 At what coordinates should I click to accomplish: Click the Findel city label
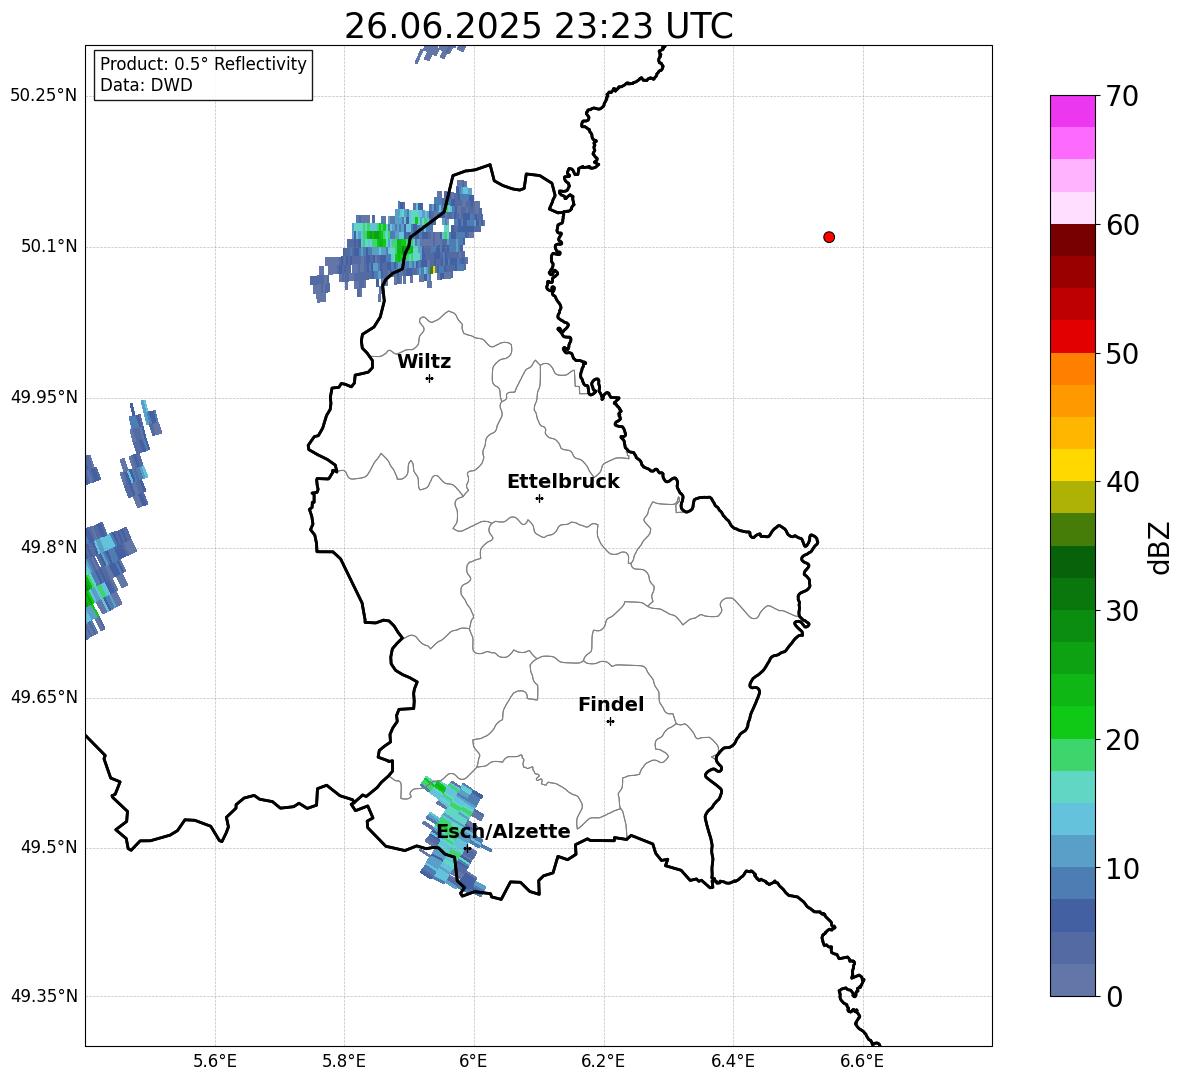(611, 704)
